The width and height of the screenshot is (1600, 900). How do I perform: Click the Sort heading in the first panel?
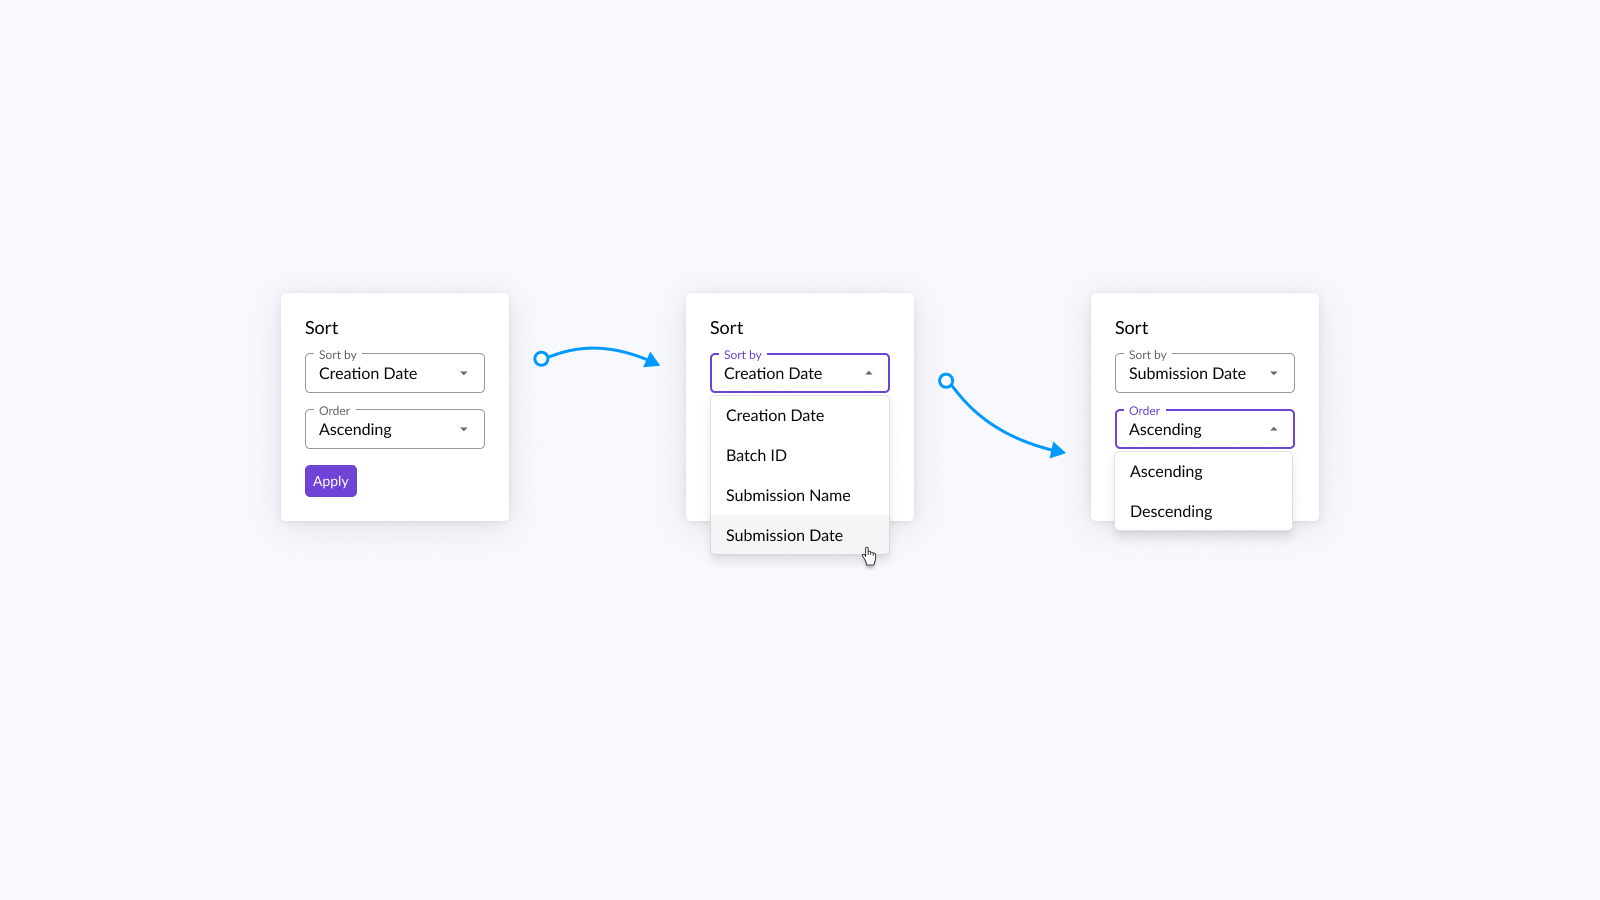click(x=322, y=327)
